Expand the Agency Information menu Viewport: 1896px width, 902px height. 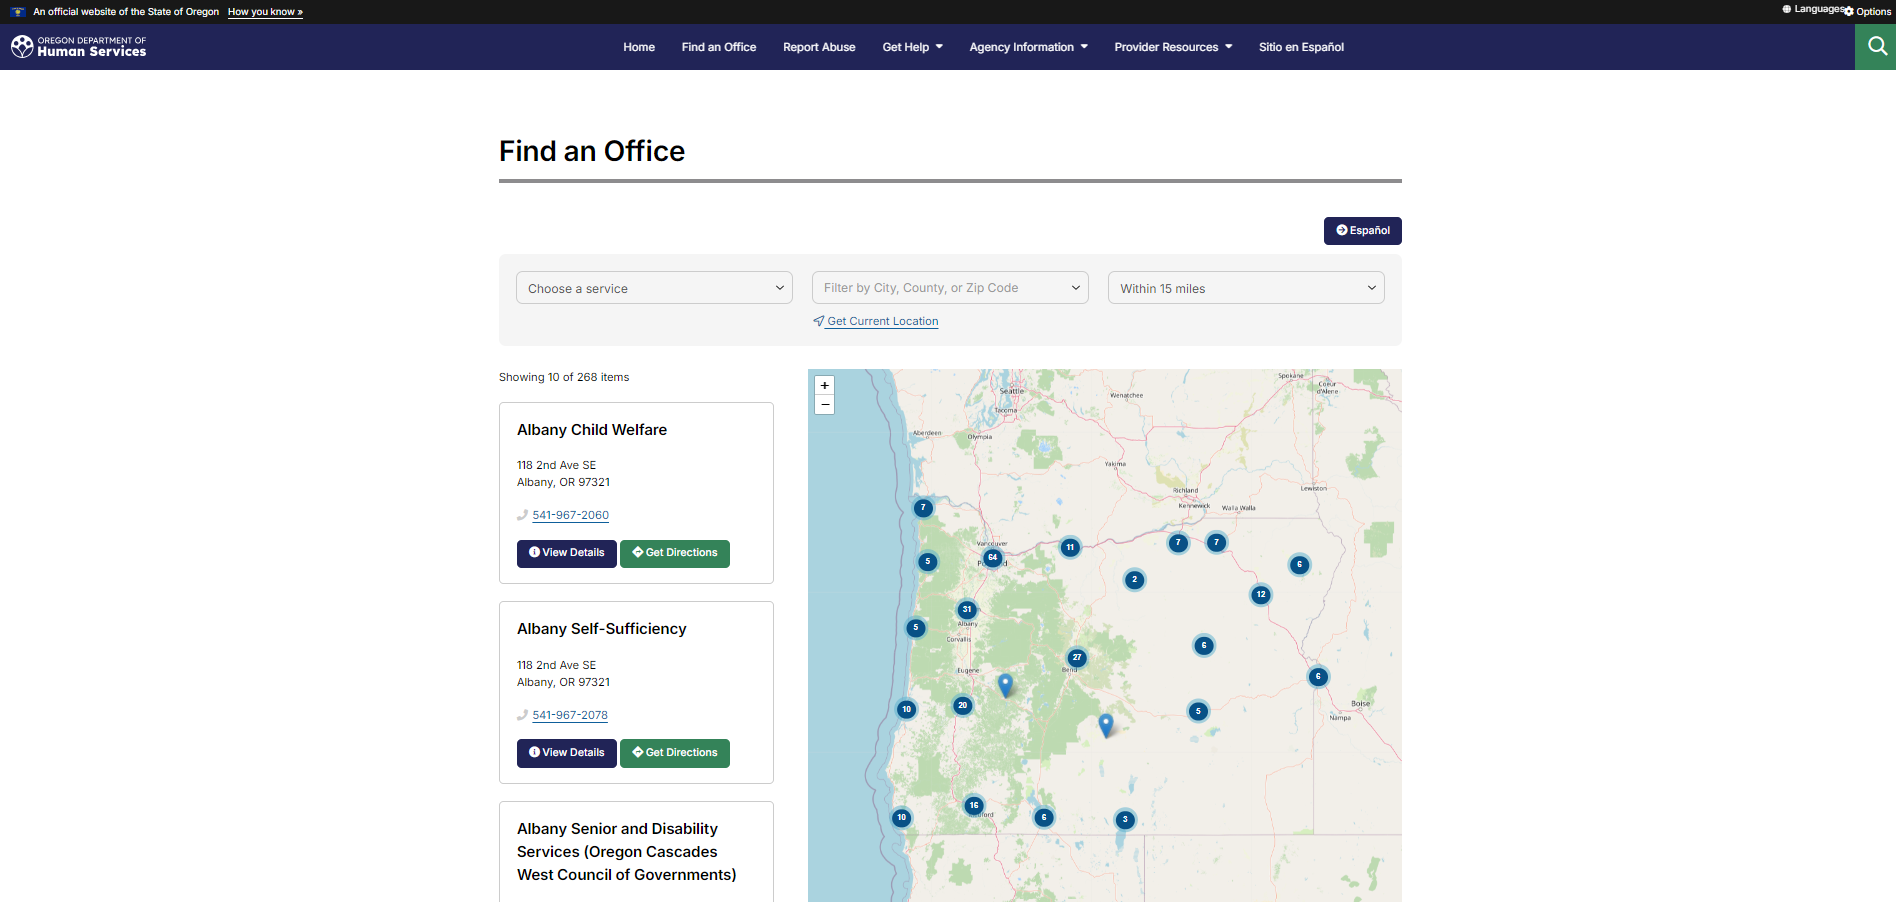click(x=1028, y=47)
